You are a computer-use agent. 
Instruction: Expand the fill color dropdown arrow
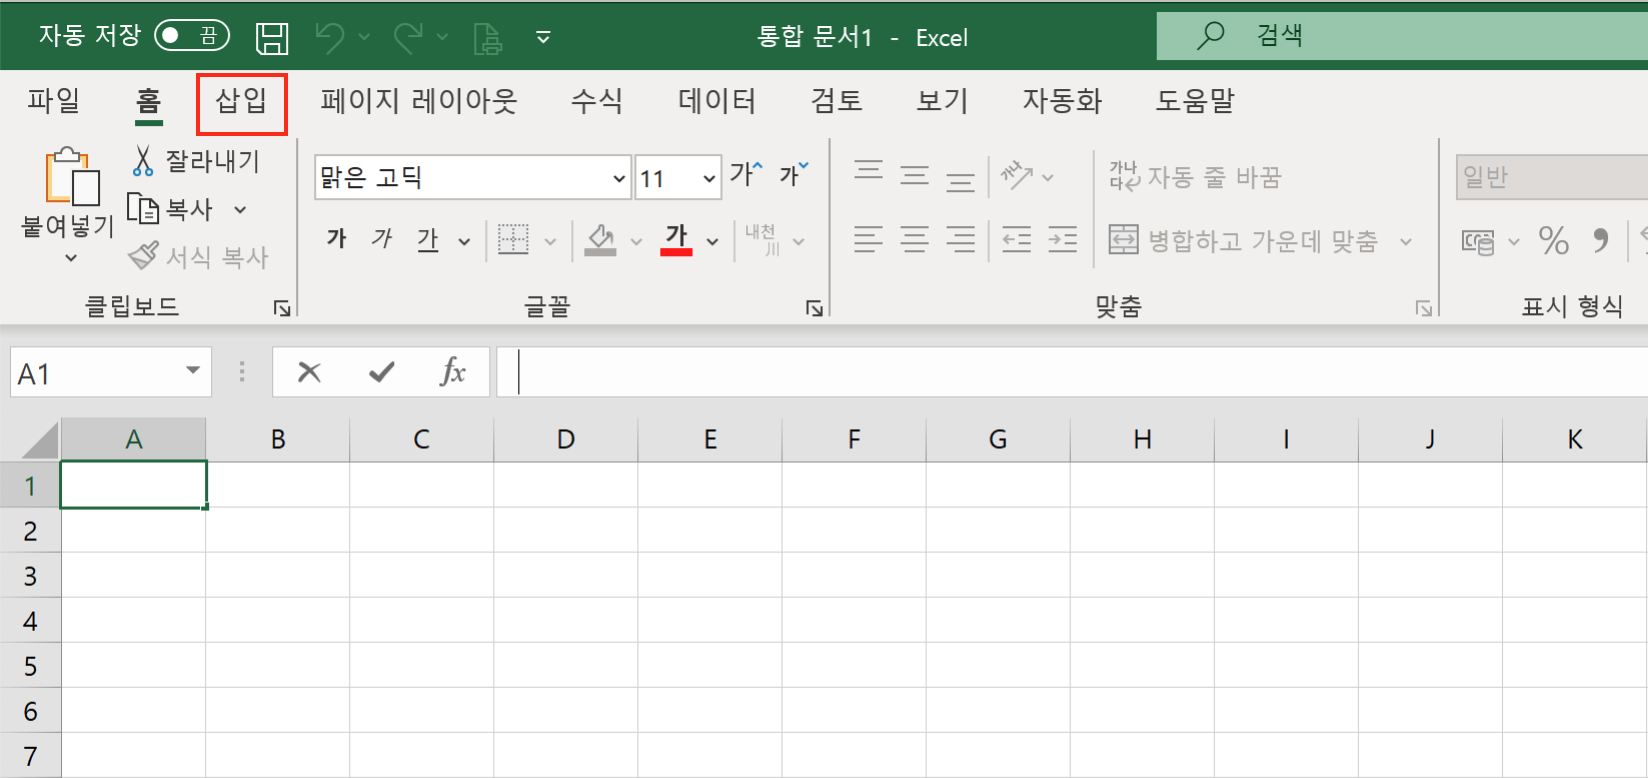[636, 241]
